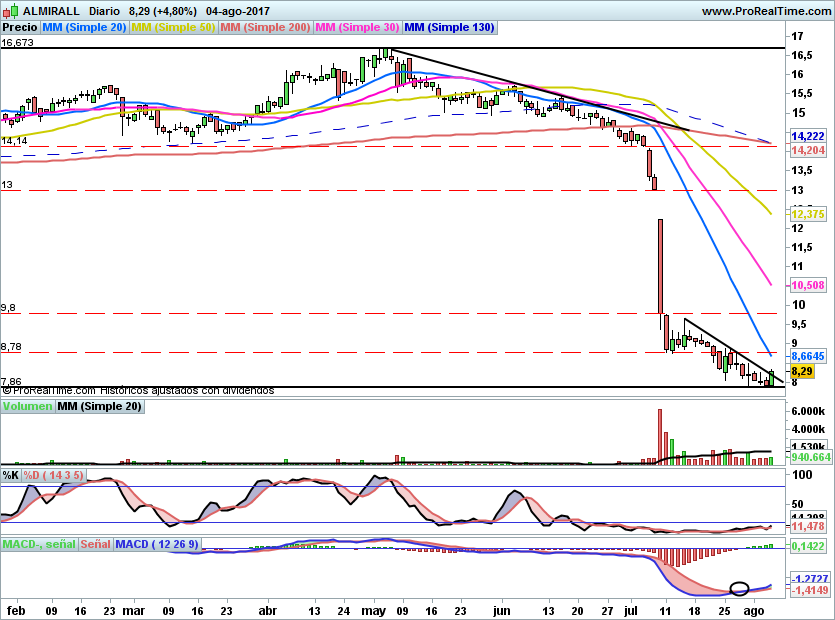The image size is (835, 620).
Task: Open the MM (Simple 200) red indicator label
Action: coord(265,27)
